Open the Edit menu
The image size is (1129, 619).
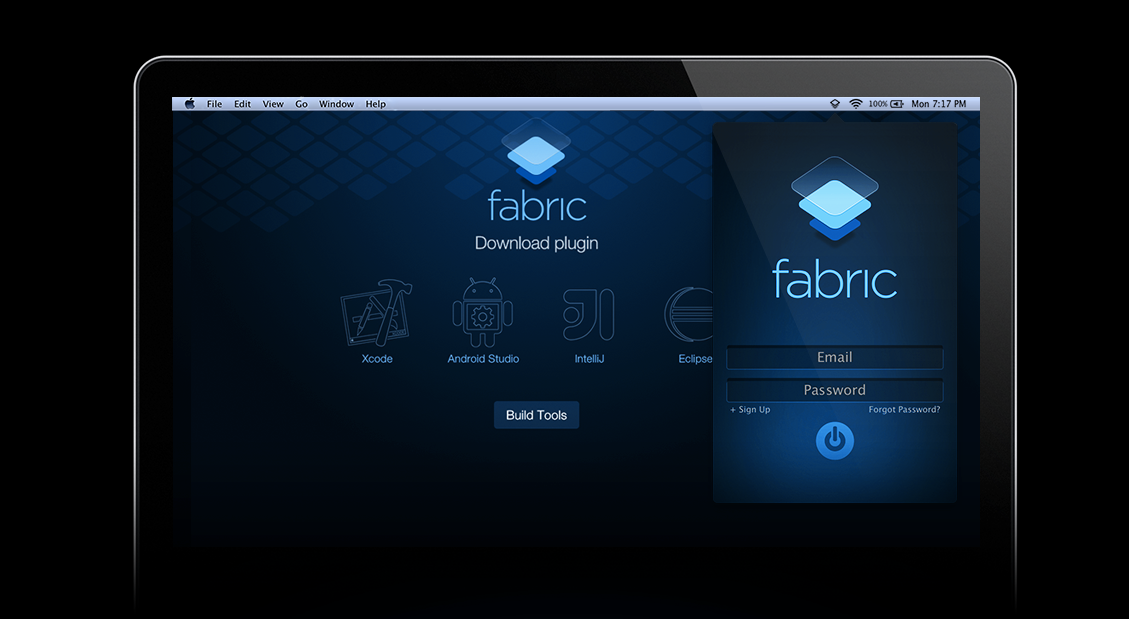243,104
